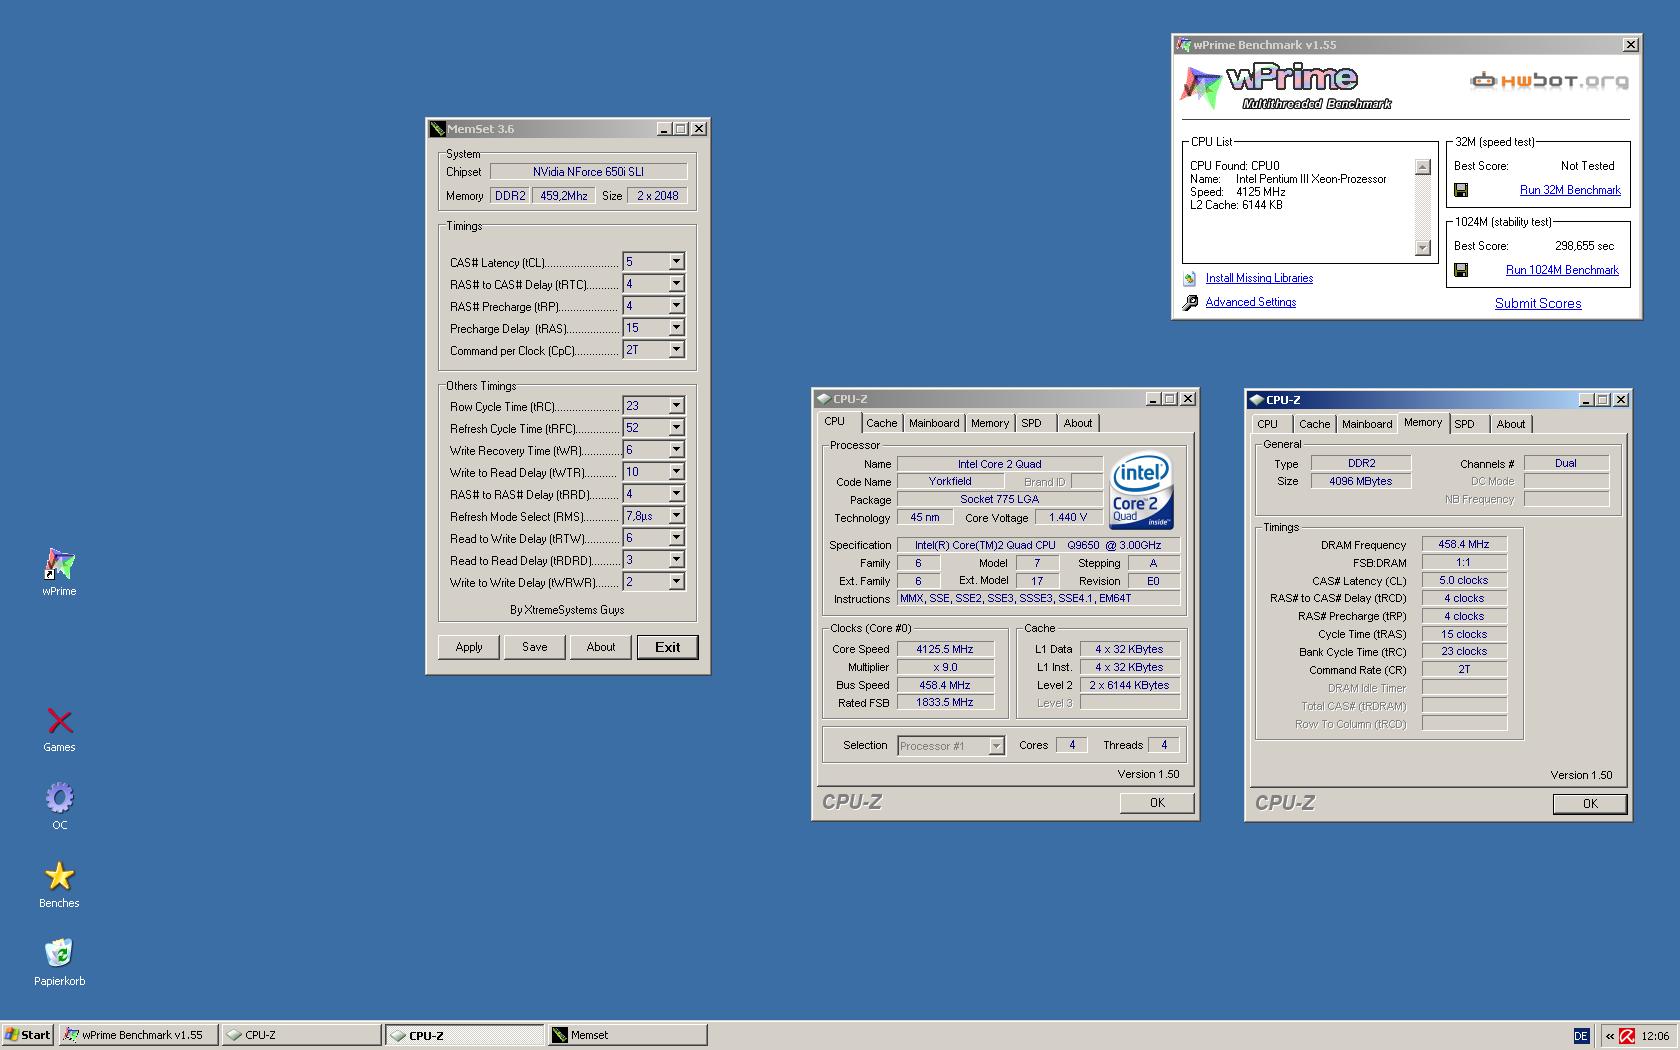The width and height of the screenshot is (1680, 1050).
Task: Open Row Cycle Time (tRC) dropdown
Action: [x=676, y=406]
